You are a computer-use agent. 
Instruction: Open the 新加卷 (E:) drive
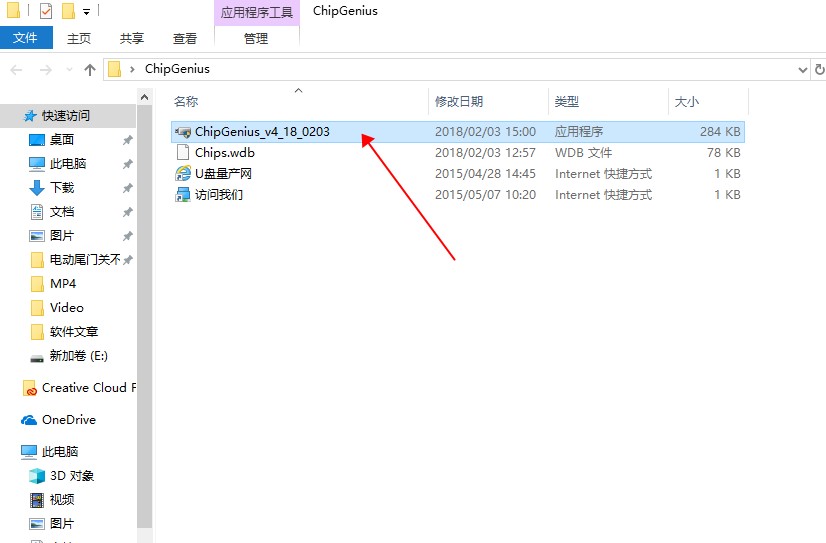(x=78, y=356)
